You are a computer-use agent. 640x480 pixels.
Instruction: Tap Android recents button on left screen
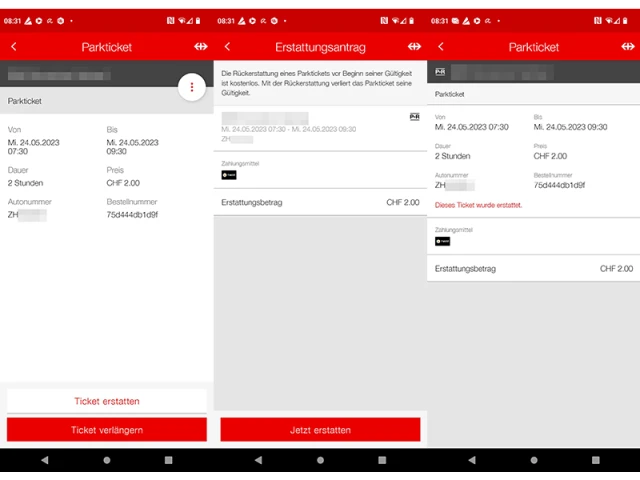tap(168, 460)
